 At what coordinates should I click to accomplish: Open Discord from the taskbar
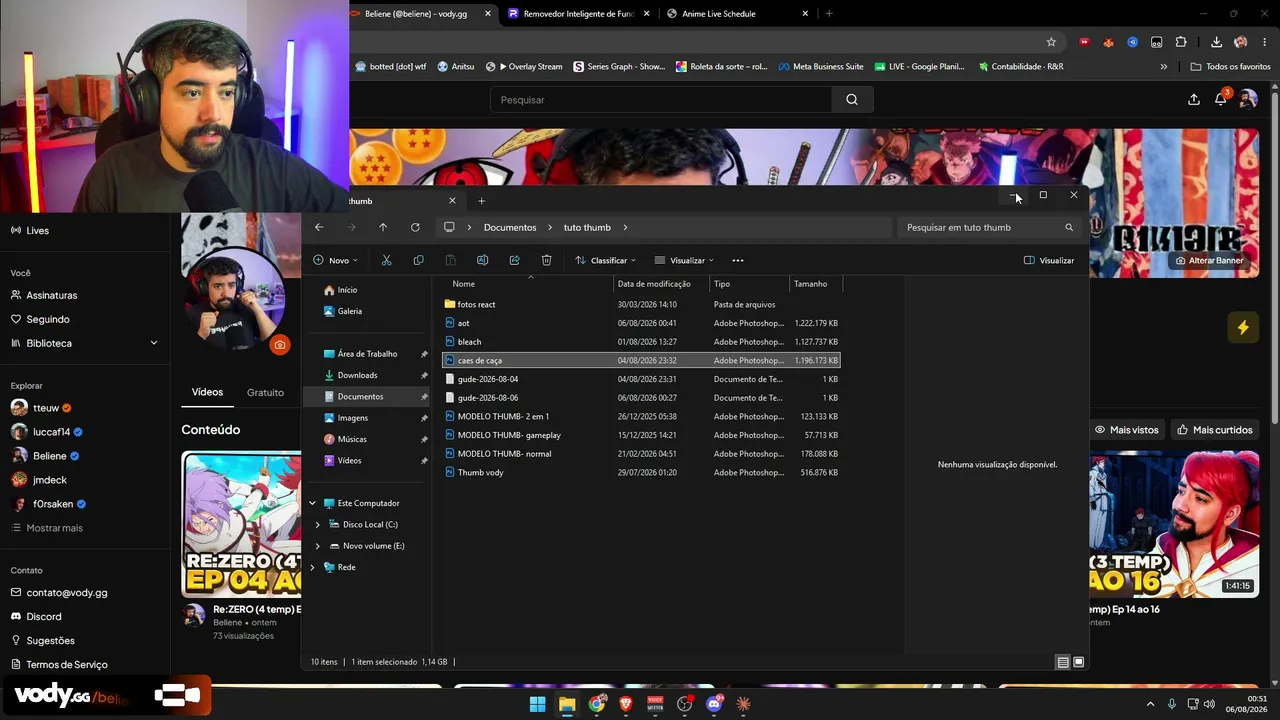click(x=714, y=704)
